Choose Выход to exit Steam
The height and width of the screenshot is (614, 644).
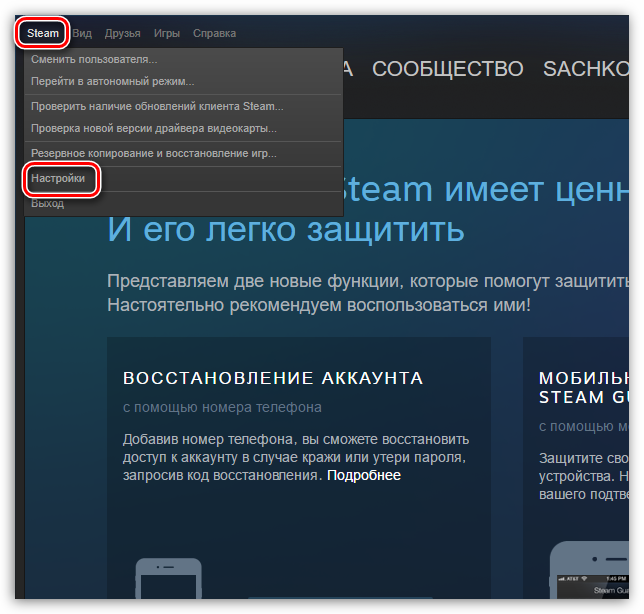47,204
